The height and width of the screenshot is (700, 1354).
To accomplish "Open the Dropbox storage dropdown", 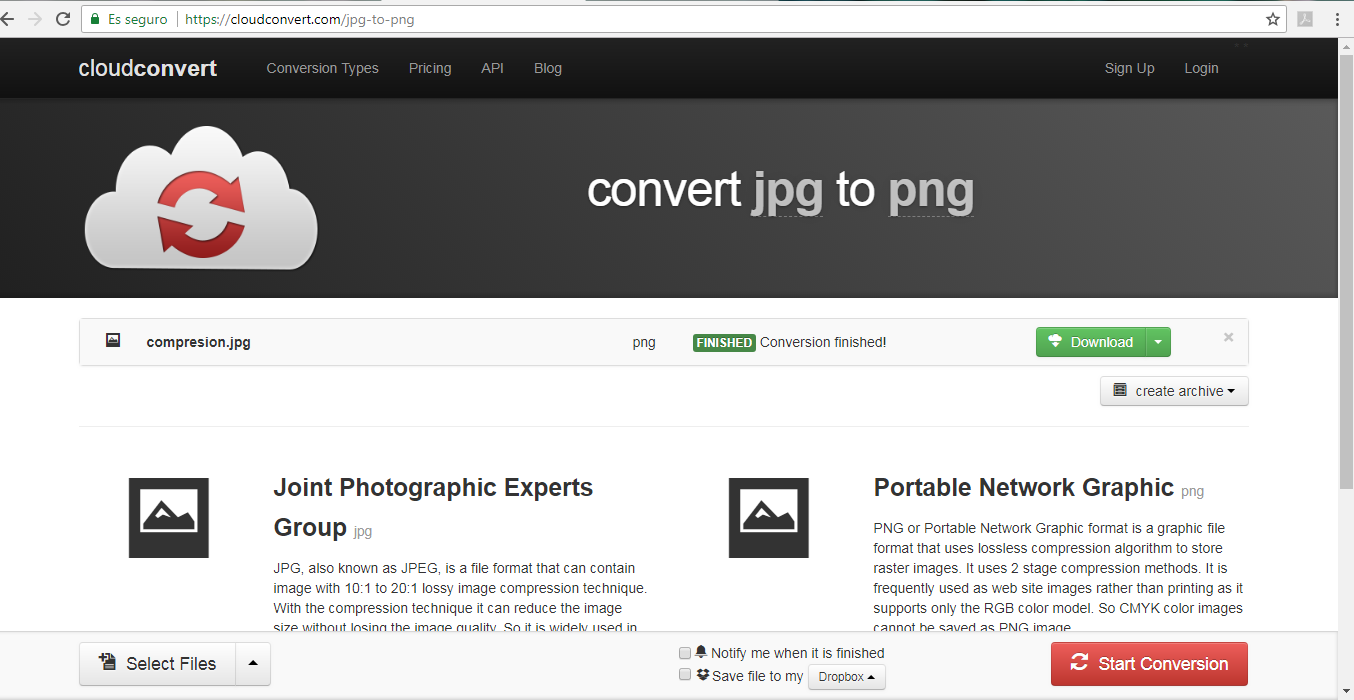I will (847, 677).
